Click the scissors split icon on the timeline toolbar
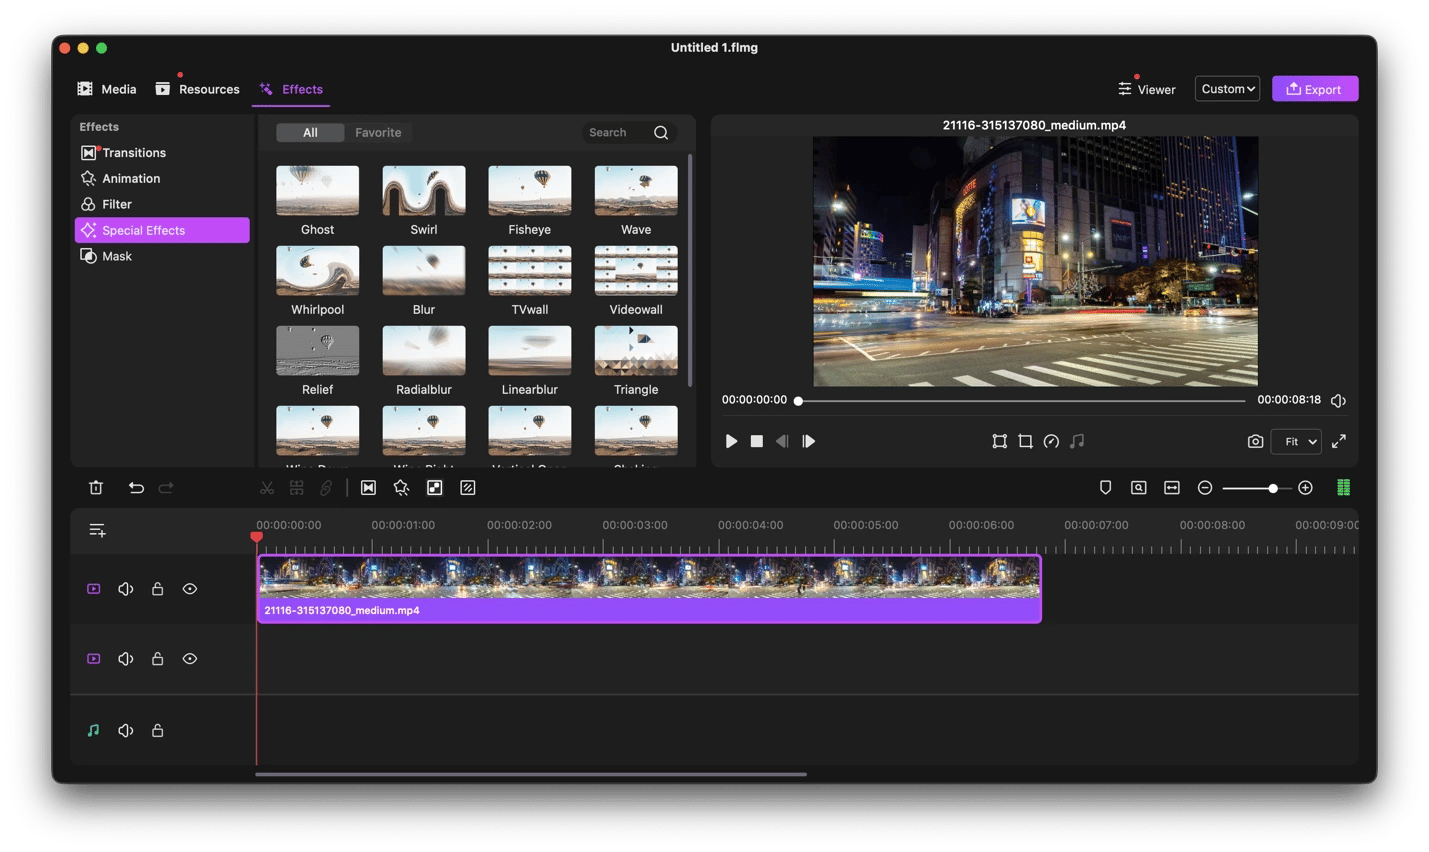Screen dimensions: 1429x852 click(267, 488)
